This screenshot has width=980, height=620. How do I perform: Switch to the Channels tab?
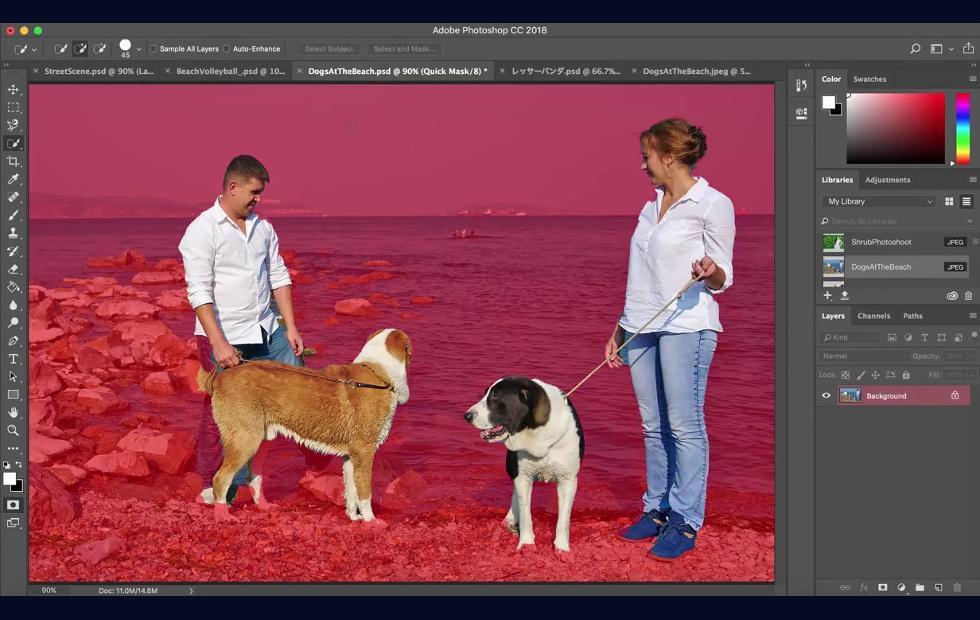tap(874, 316)
